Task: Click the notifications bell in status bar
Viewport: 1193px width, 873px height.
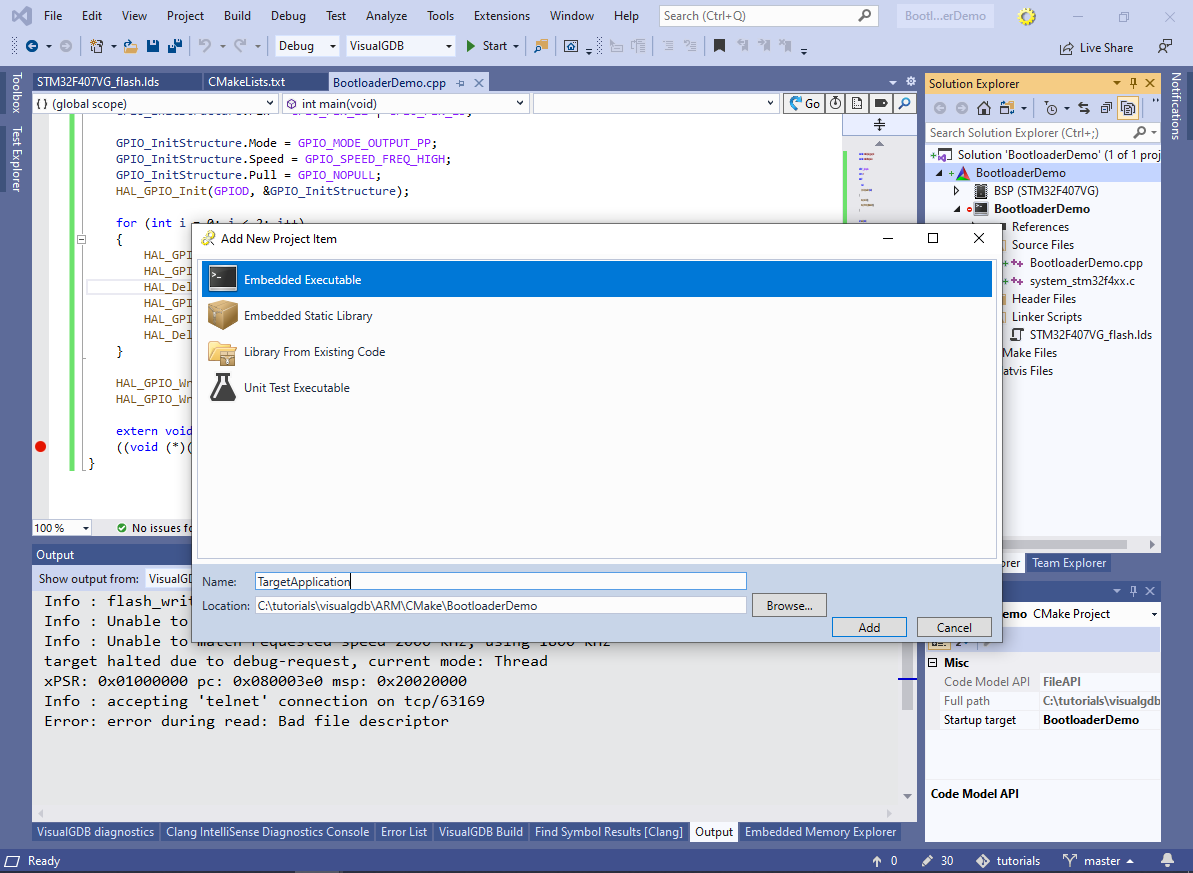Action: [1167, 861]
